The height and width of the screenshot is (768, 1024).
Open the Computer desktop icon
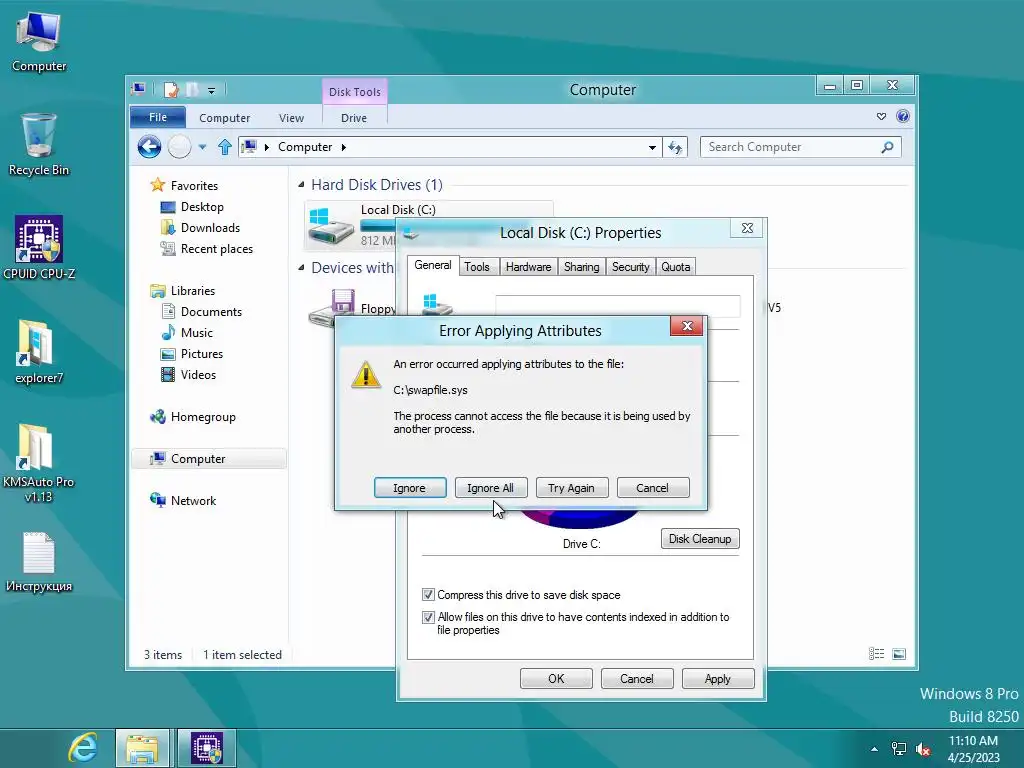coord(39,40)
